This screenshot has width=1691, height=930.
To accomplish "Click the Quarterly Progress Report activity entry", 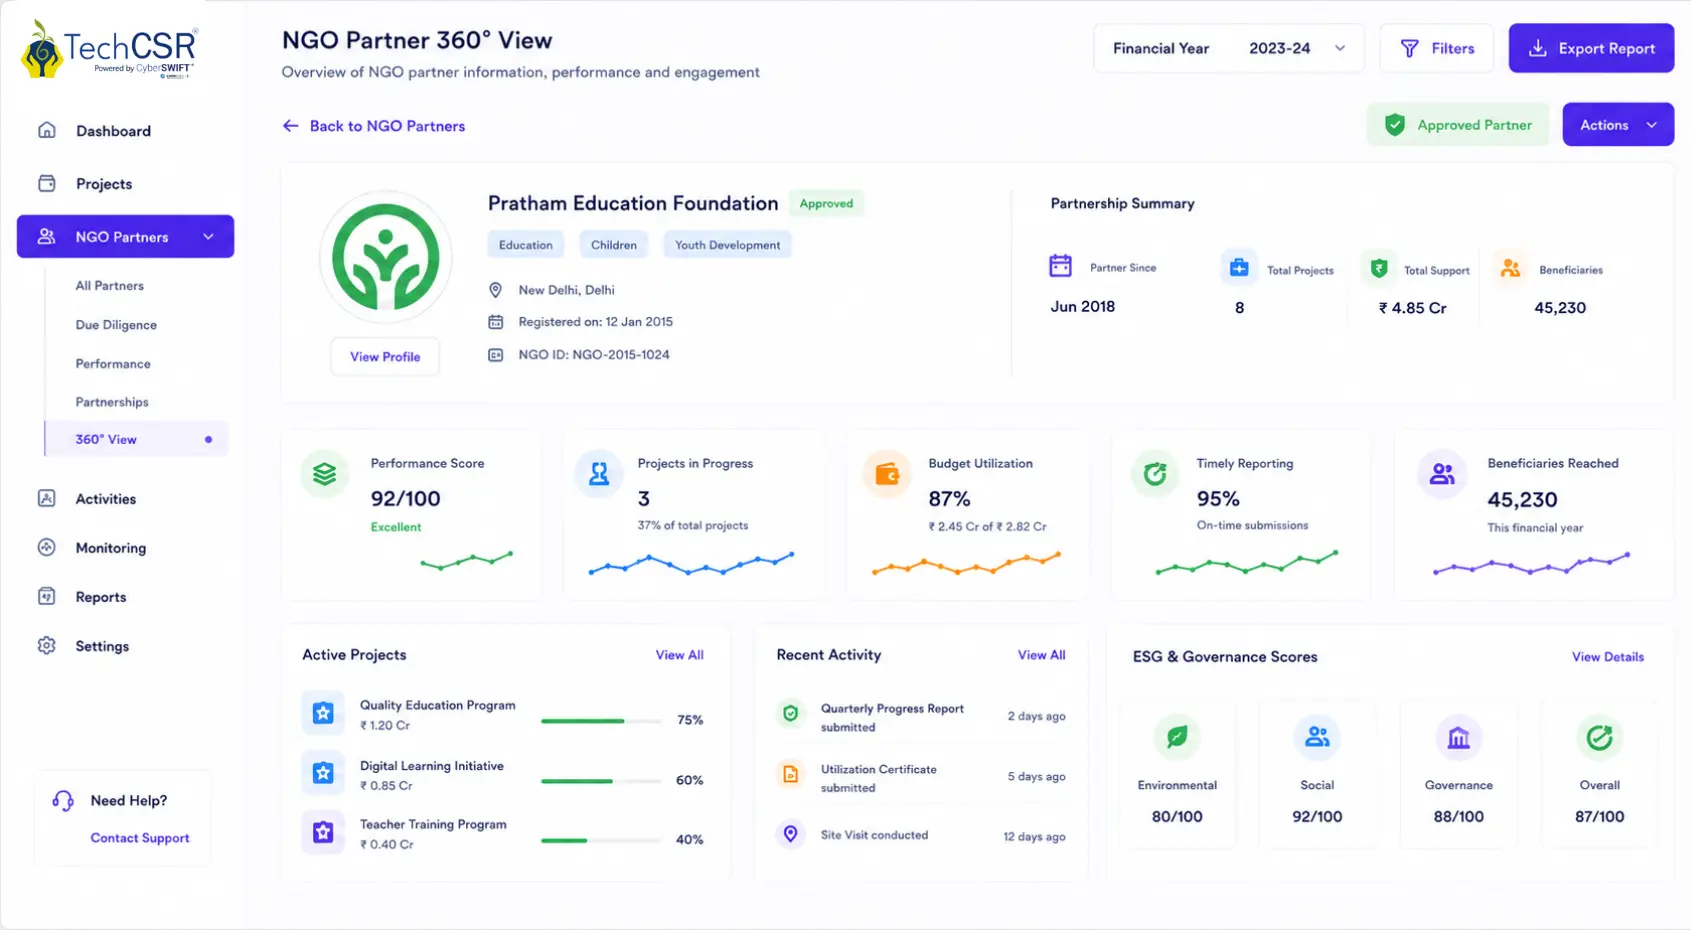I will coord(921,717).
